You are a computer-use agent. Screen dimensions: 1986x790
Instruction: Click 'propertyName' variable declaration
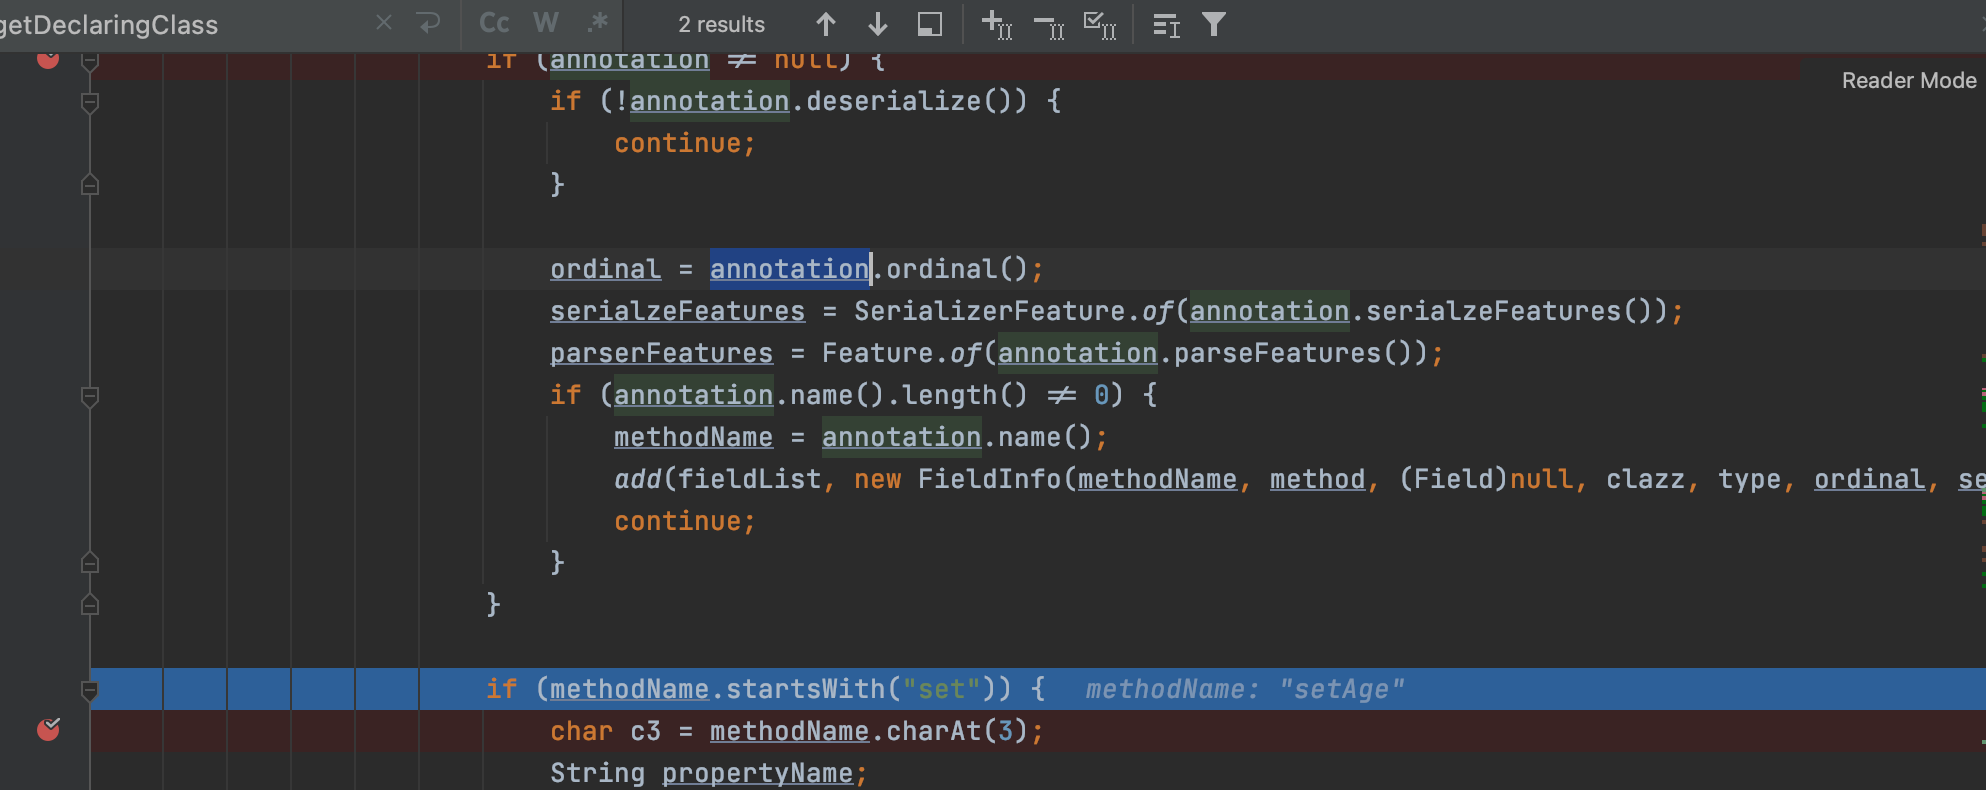click(757, 773)
